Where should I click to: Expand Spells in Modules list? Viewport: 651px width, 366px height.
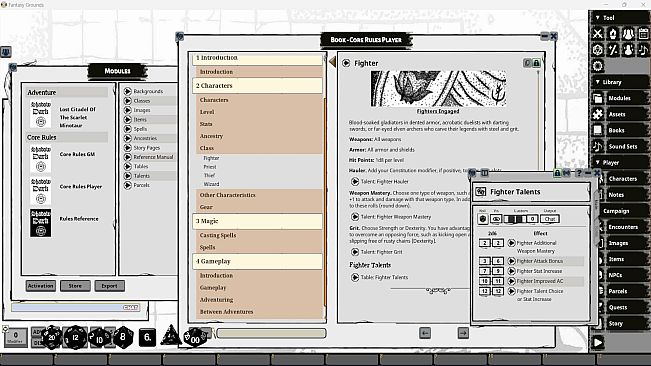128,129
